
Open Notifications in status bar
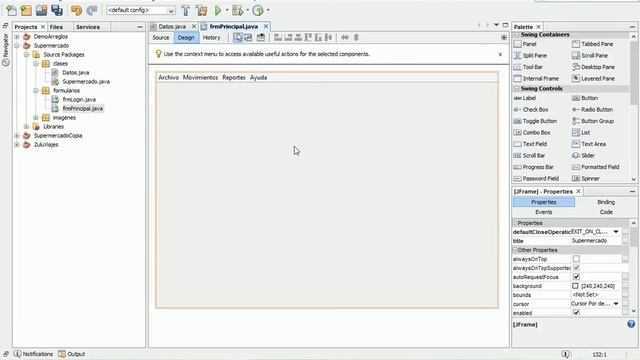(33, 354)
